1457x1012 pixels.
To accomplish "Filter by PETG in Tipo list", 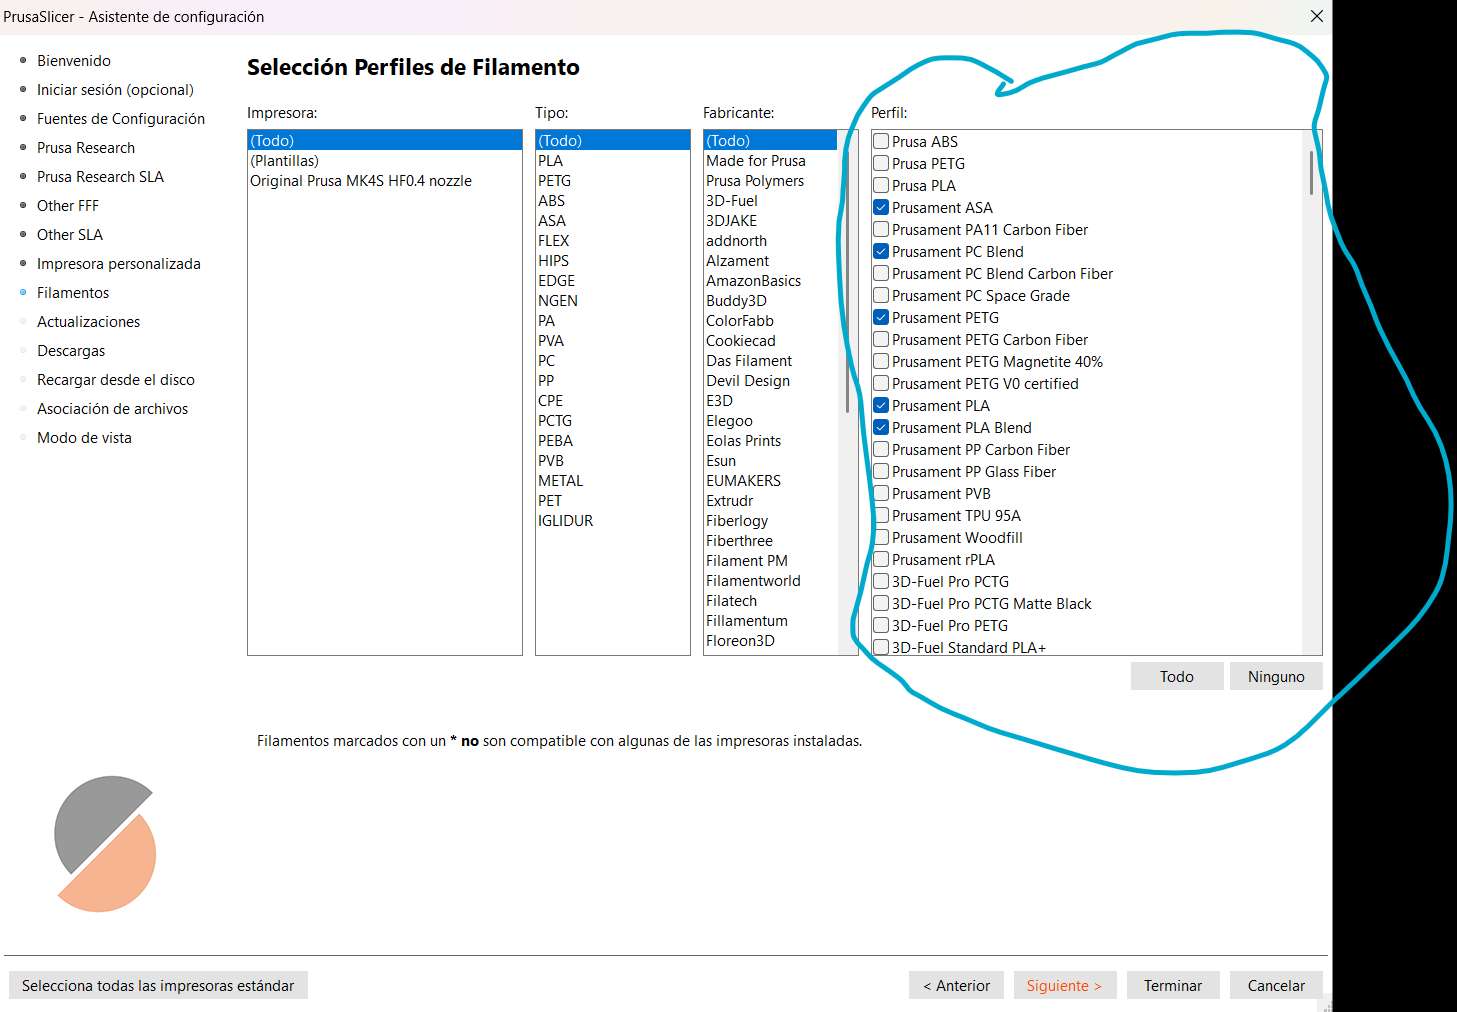I will [613, 181].
